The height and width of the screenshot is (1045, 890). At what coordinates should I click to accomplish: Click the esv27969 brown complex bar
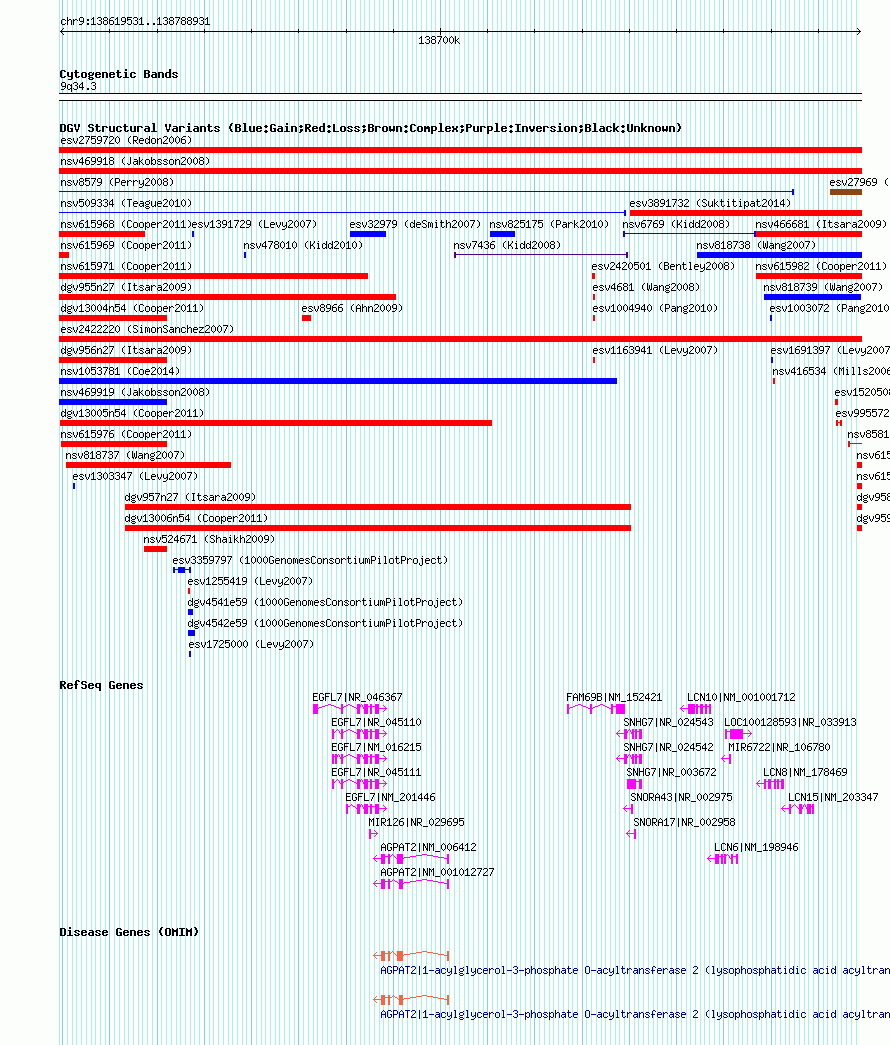846,192
